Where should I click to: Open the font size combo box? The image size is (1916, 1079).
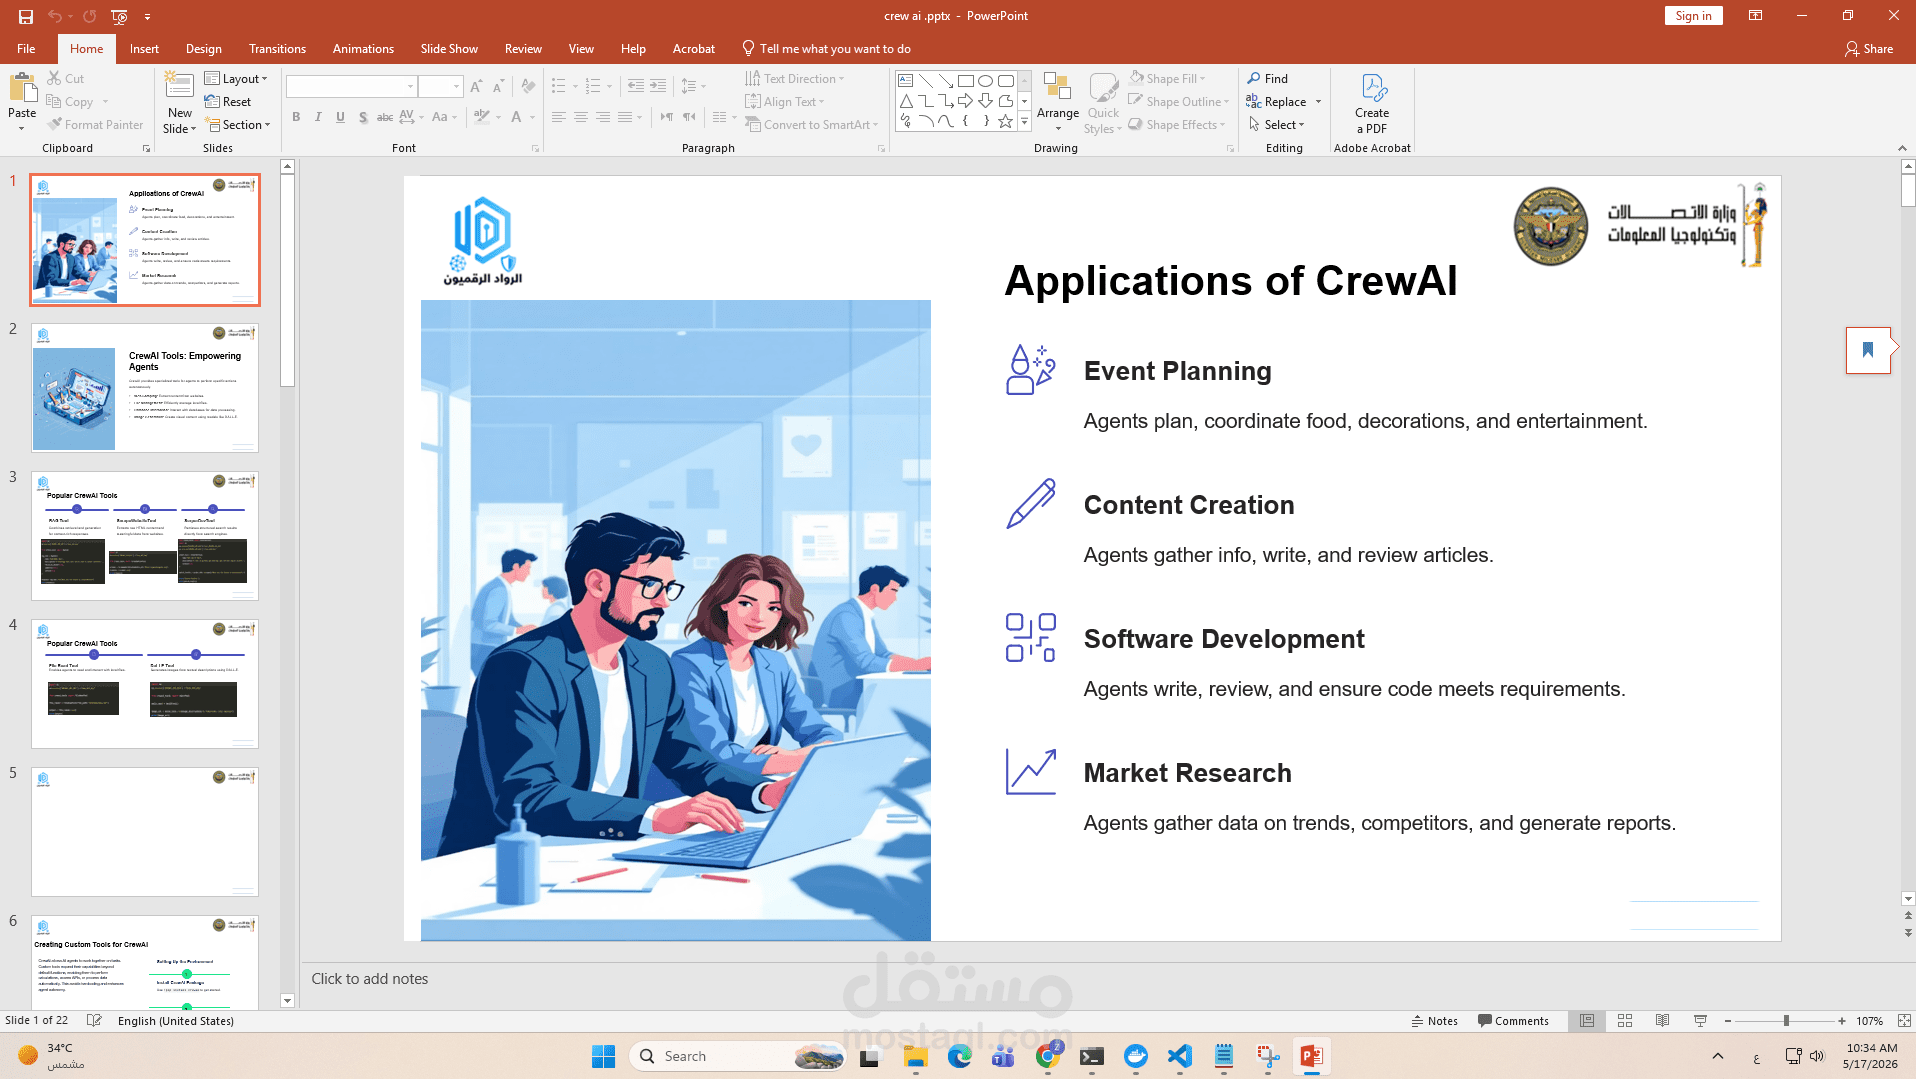point(440,87)
